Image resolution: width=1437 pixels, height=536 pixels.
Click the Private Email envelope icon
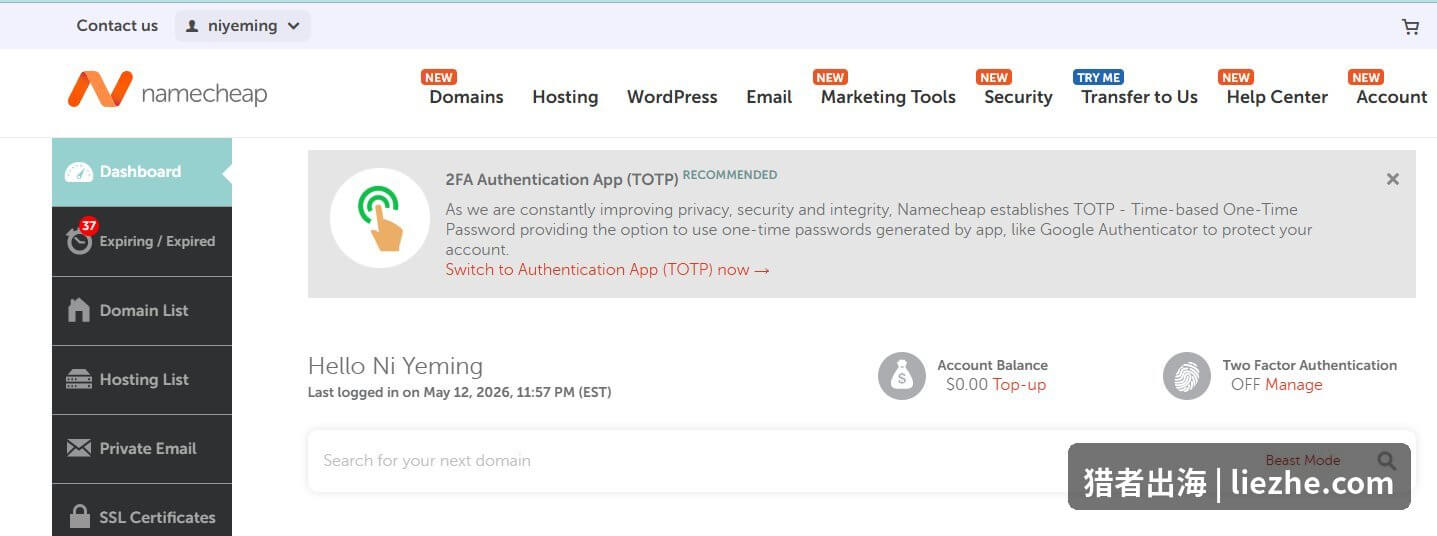79,448
